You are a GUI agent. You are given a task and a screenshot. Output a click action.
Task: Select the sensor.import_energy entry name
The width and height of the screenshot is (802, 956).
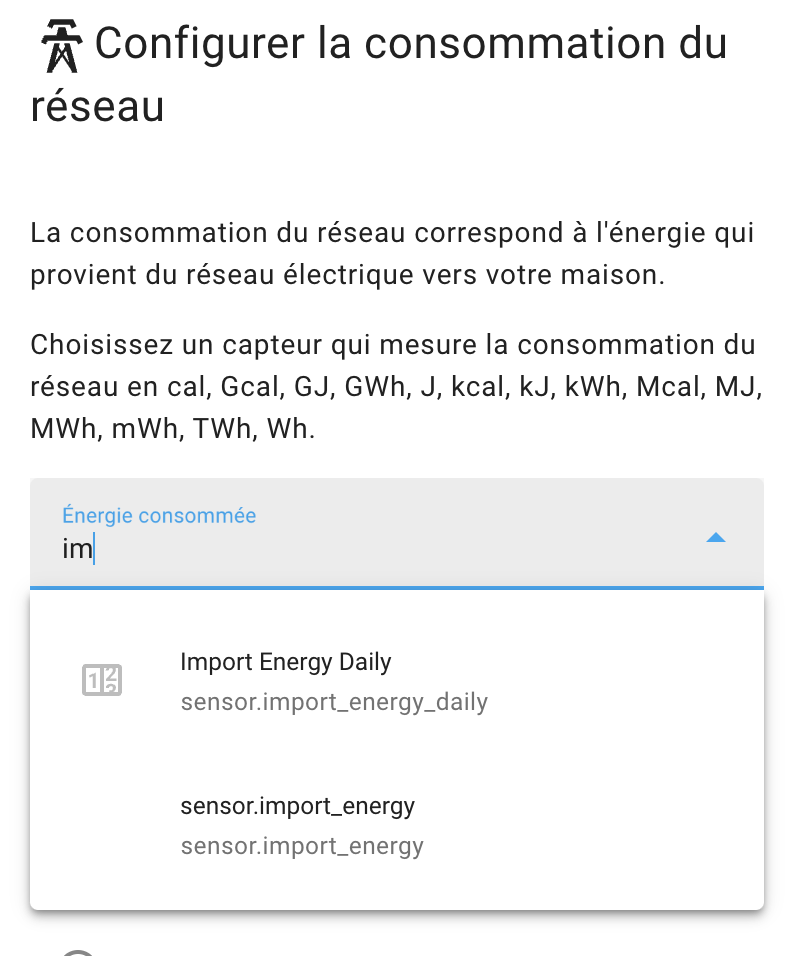[x=297, y=806]
